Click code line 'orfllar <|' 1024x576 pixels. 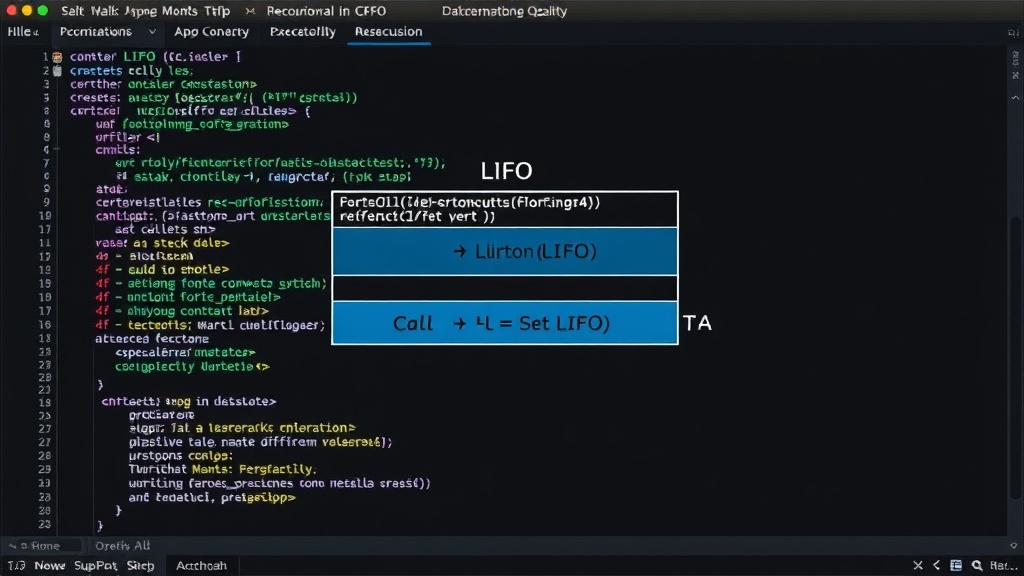click(127, 137)
